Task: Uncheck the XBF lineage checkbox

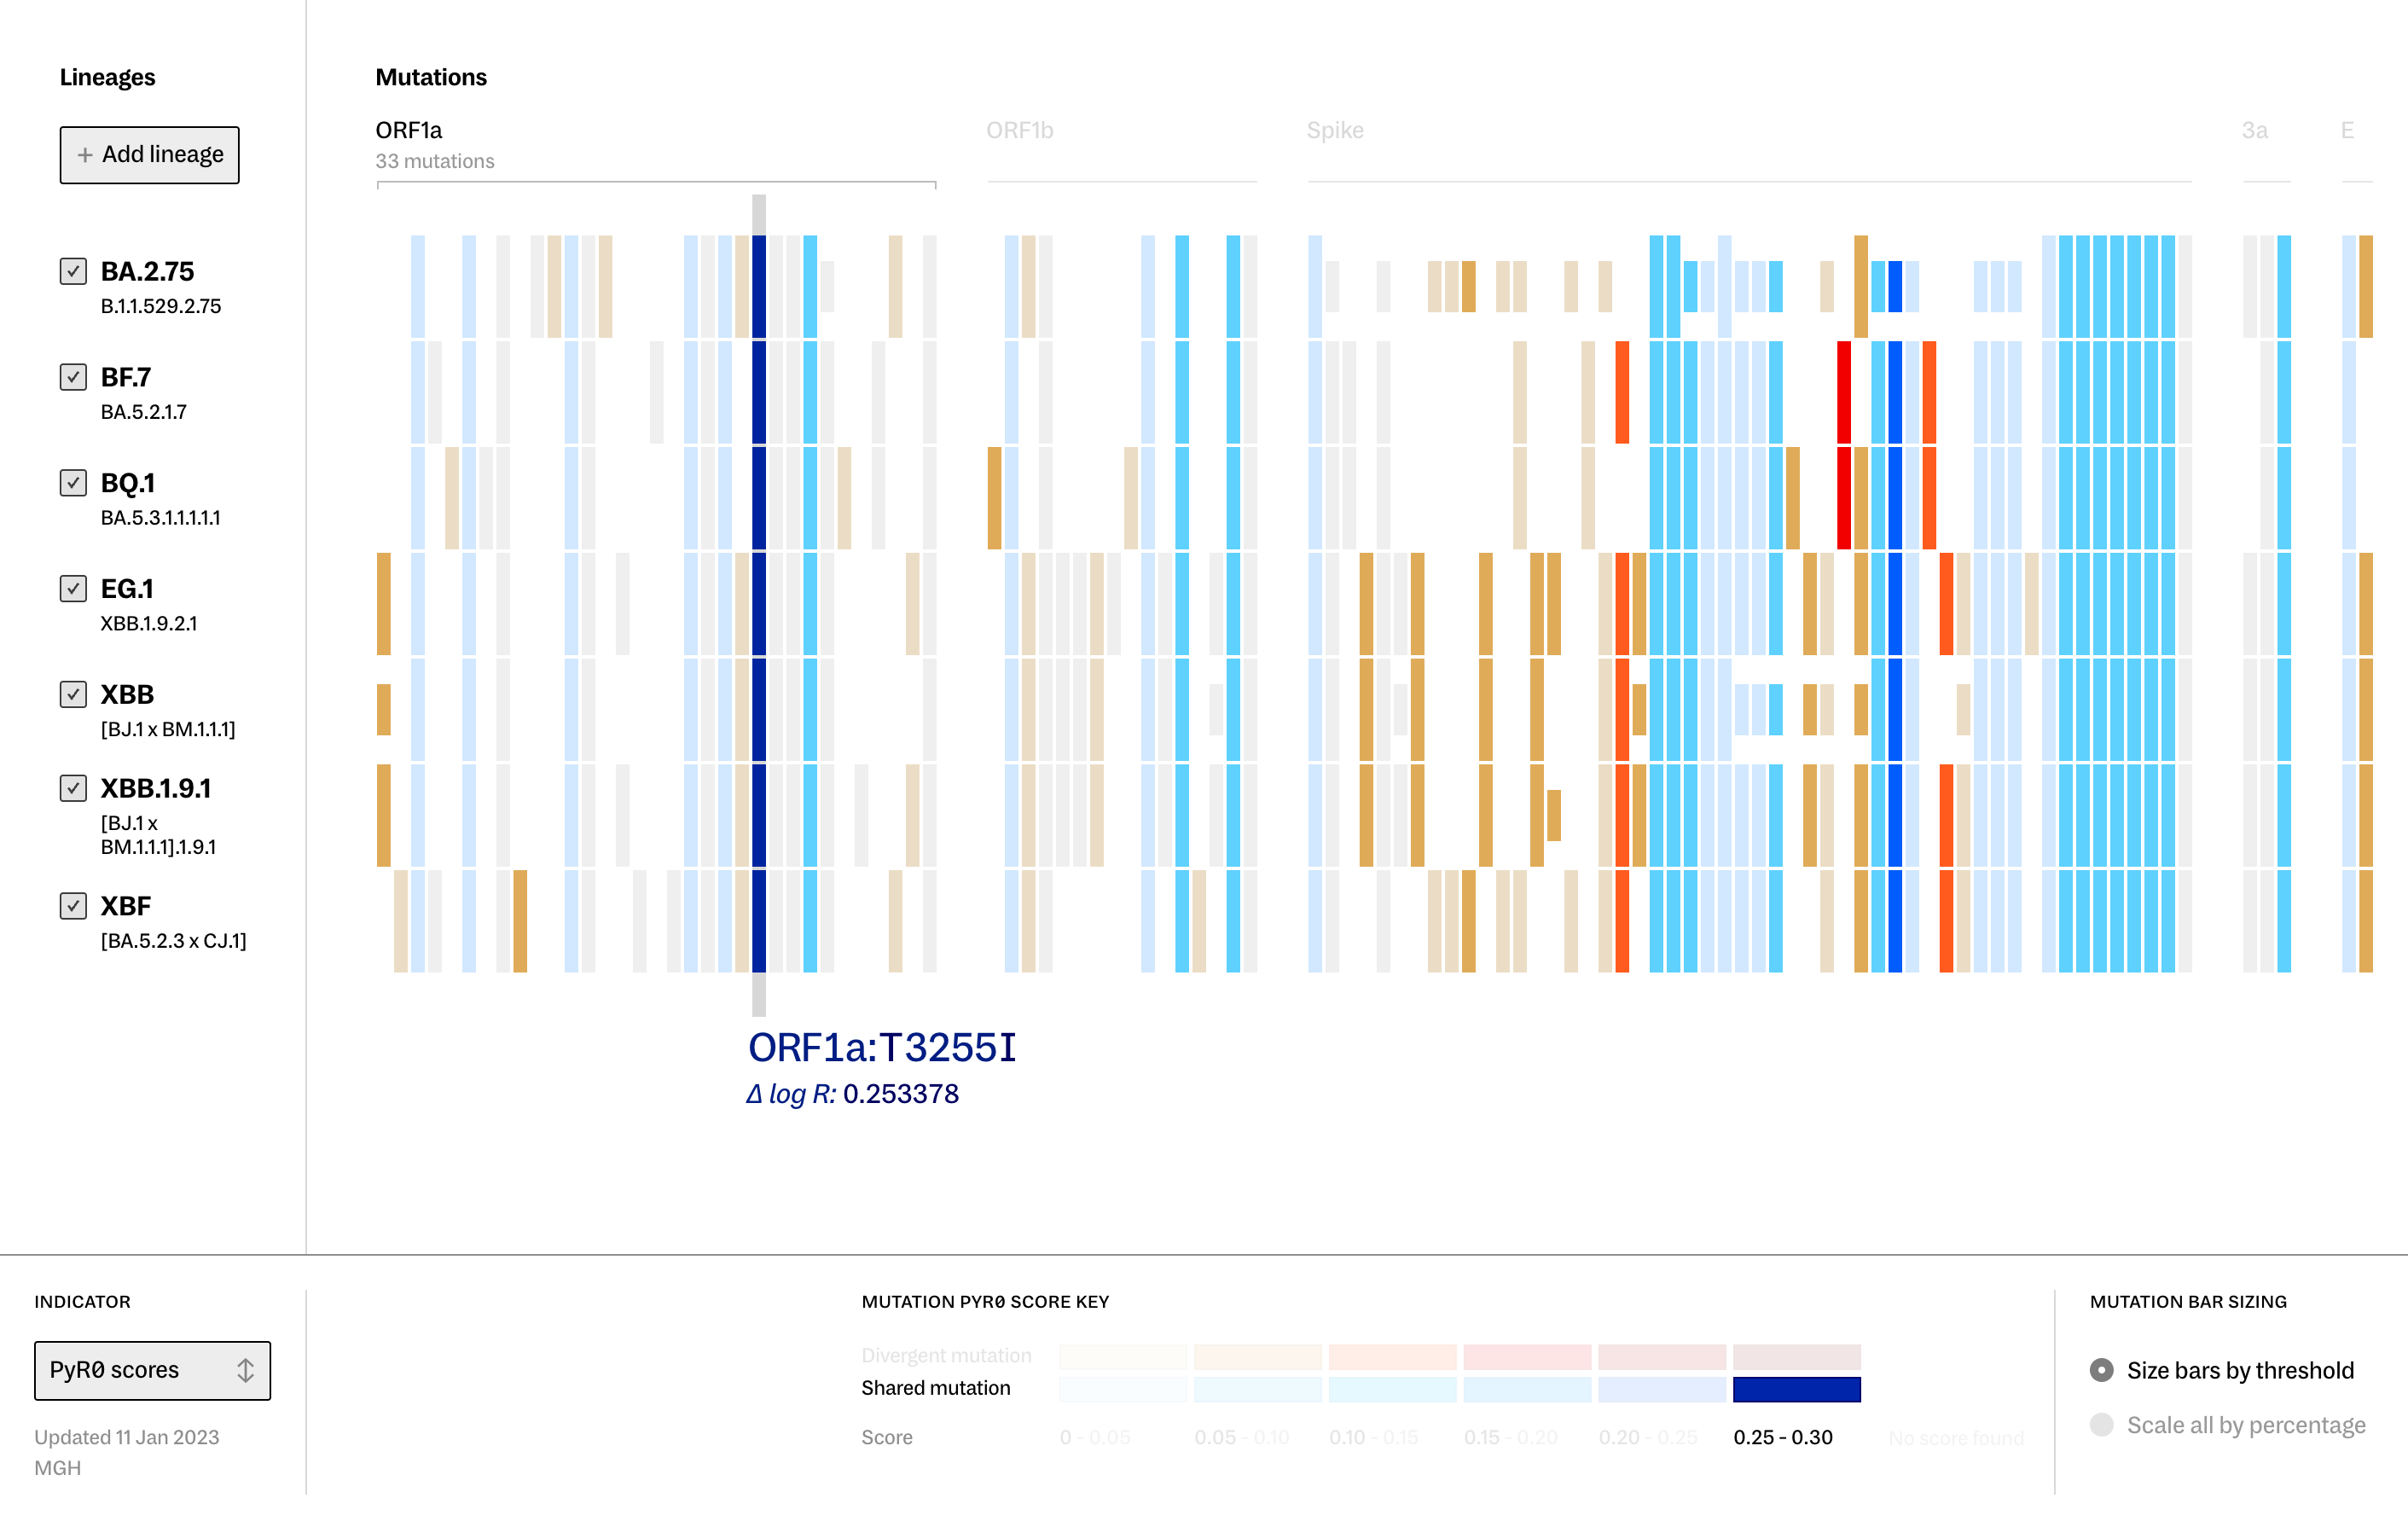Action: [x=73, y=906]
